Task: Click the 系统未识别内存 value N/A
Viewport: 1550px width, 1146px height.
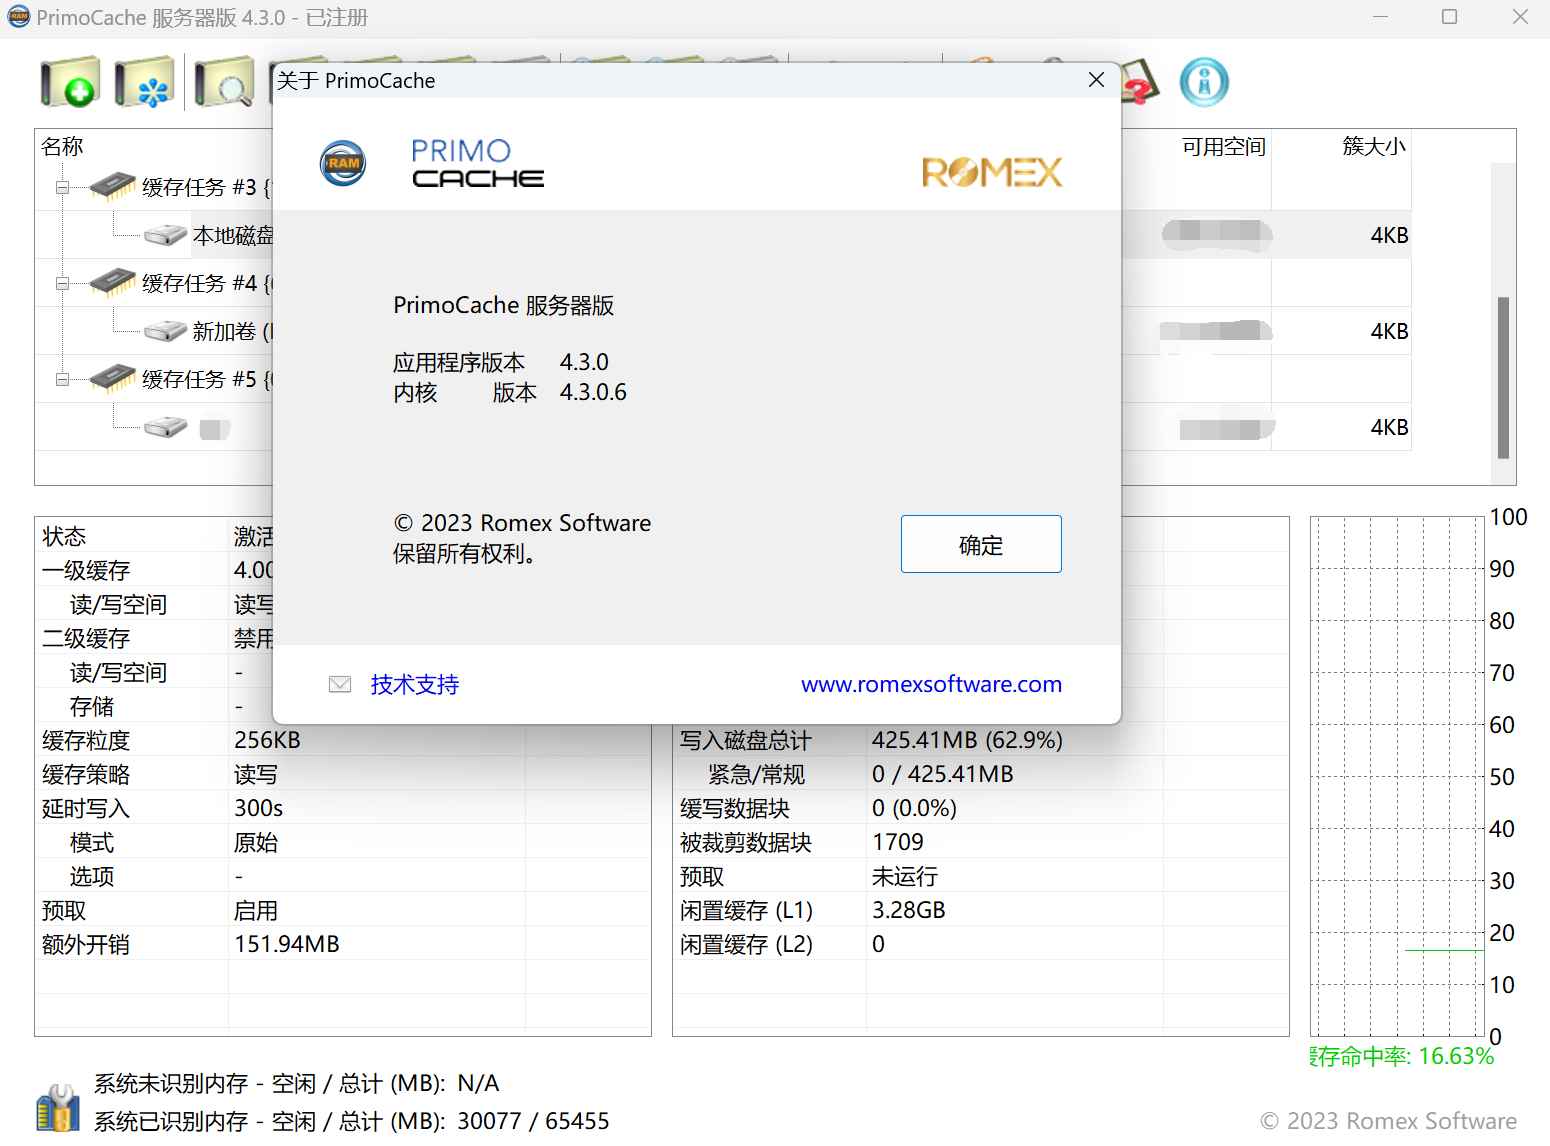Action: pos(478,1083)
